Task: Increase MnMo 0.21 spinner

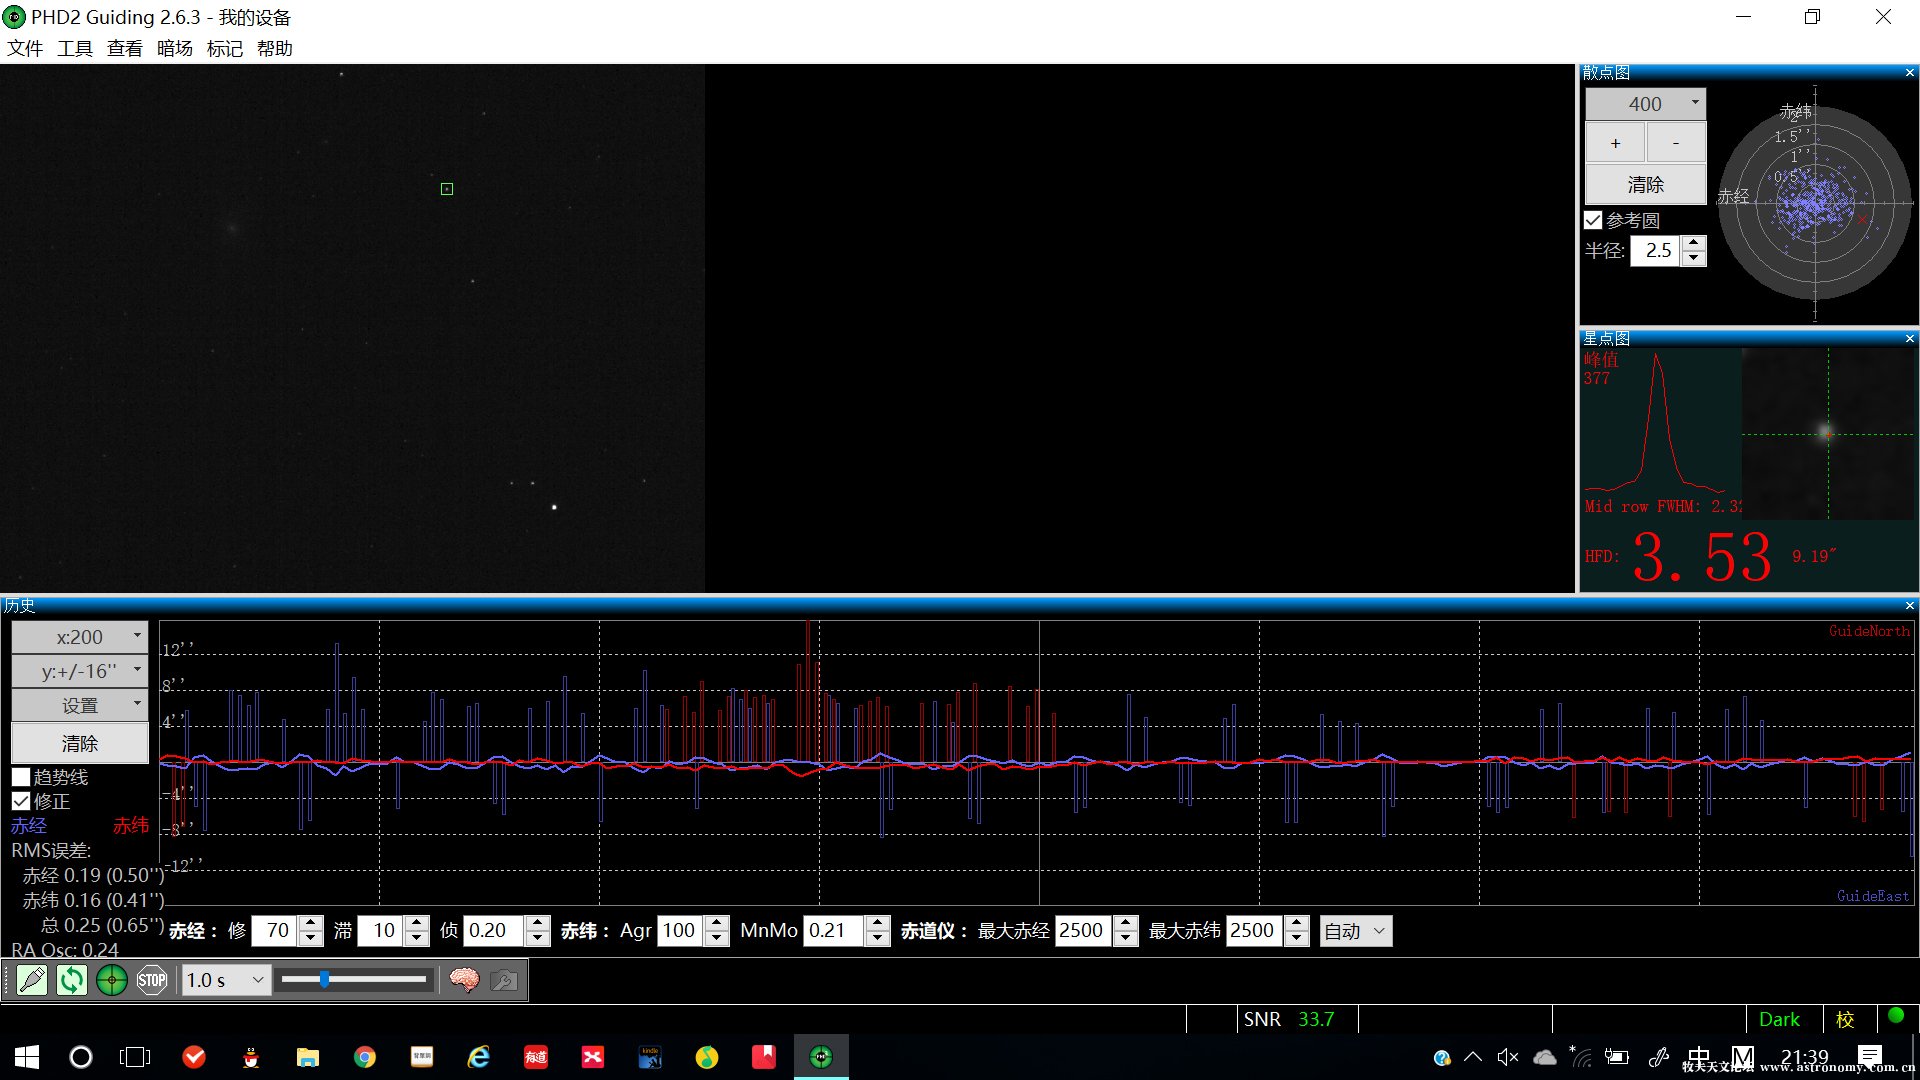Action: [x=878, y=924]
